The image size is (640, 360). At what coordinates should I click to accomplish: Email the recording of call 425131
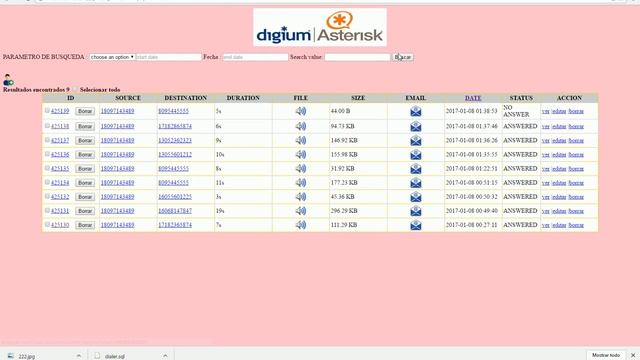click(x=416, y=211)
